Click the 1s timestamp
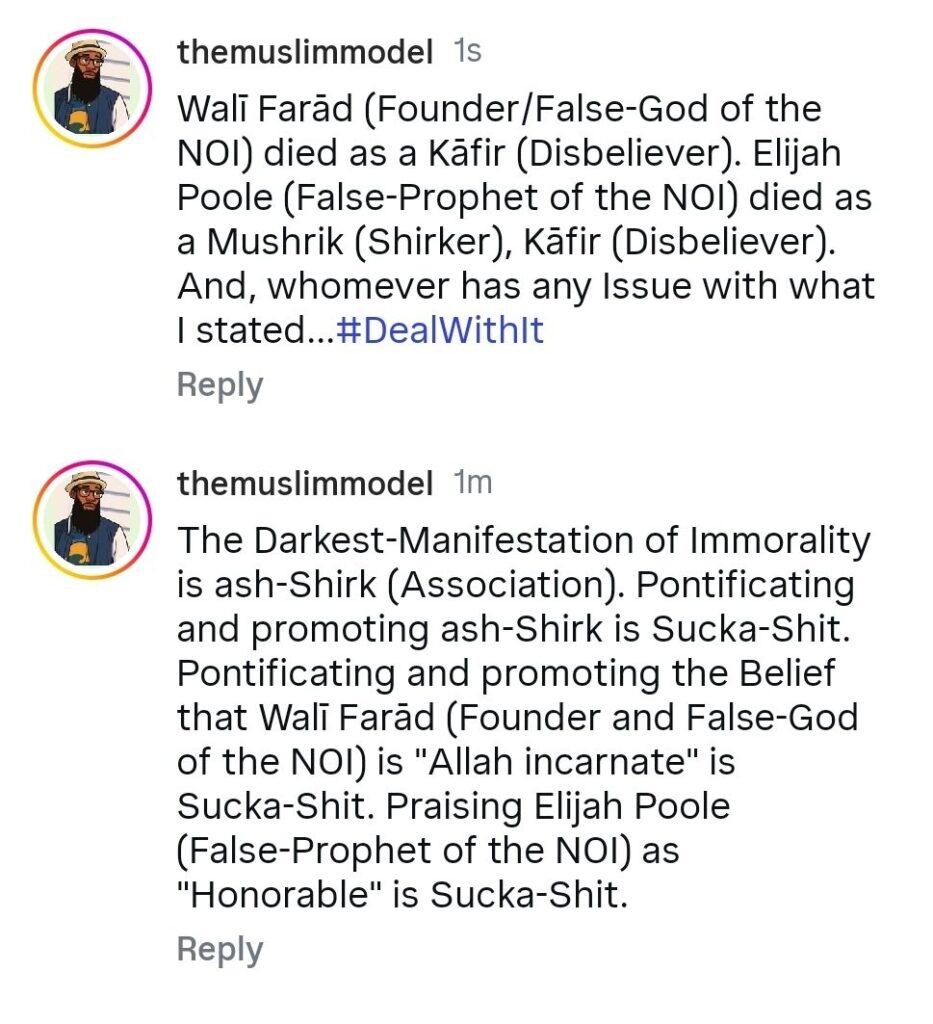The height and width of the screenshot is (1024, 933). pyautogui.click(x=467, y=53)
